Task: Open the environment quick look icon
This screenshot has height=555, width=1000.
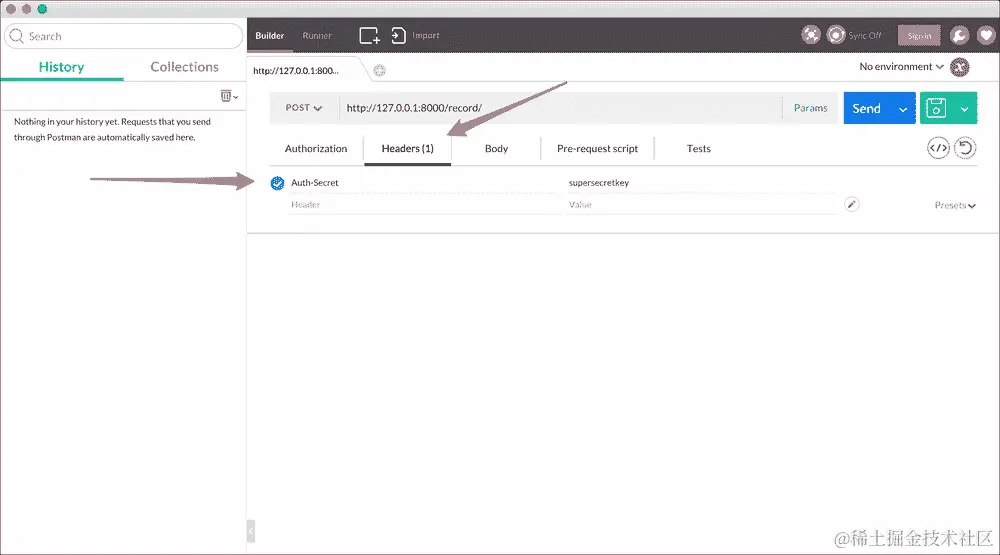Action: click(959, 67)
